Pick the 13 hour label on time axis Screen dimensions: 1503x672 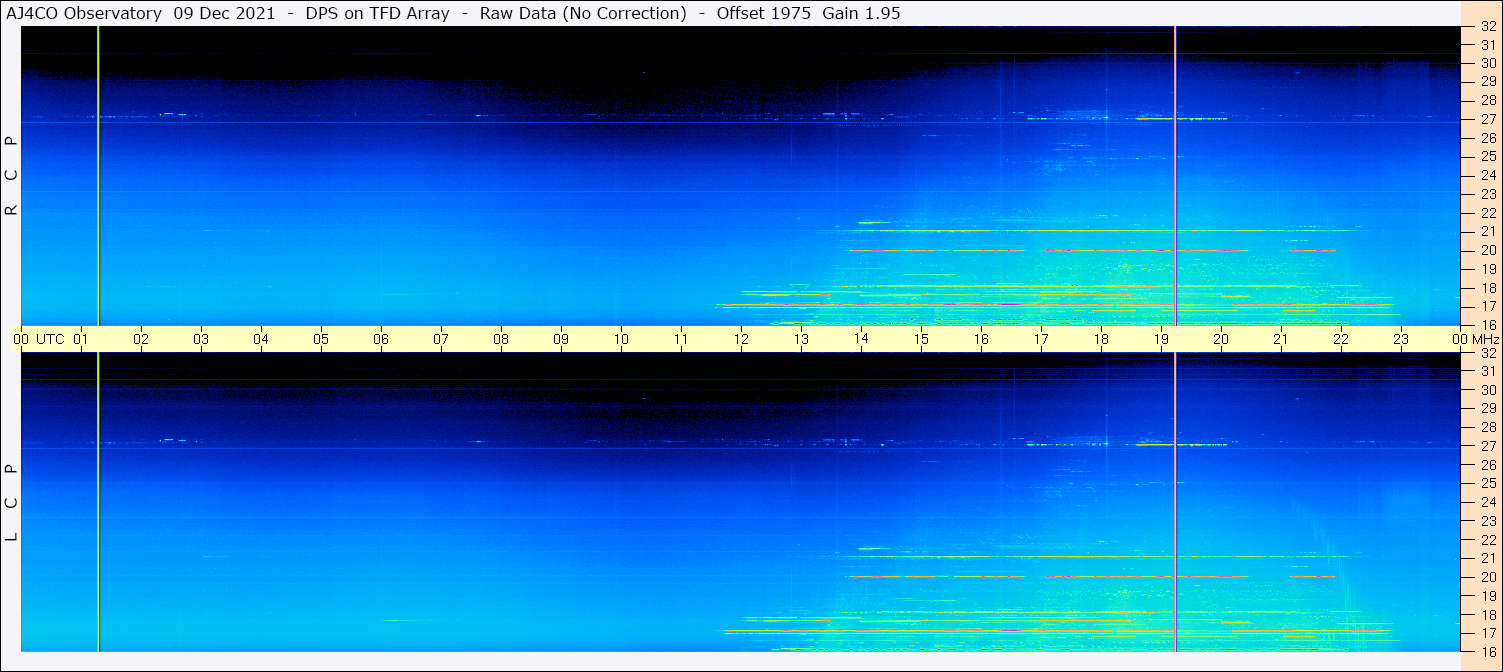point(801,339)
